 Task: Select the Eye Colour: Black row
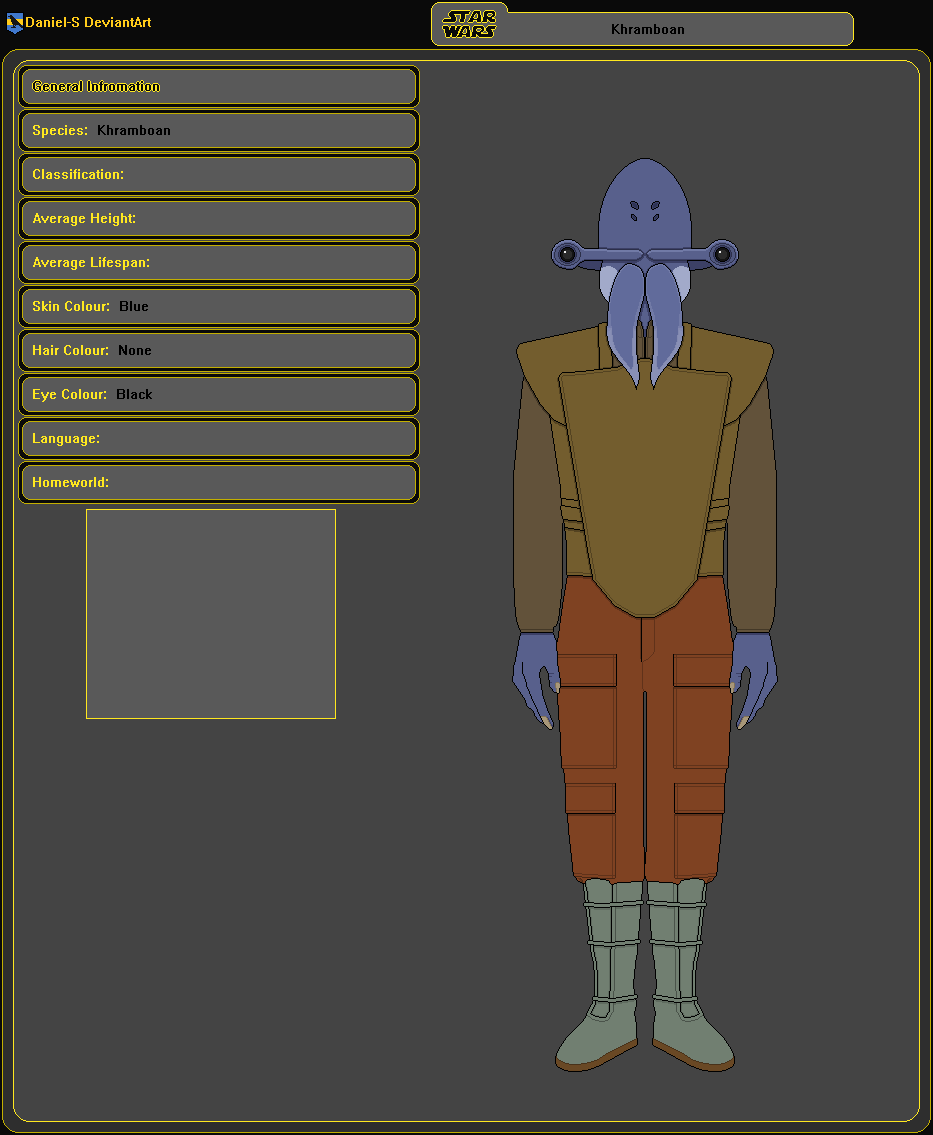pos(219,394)
